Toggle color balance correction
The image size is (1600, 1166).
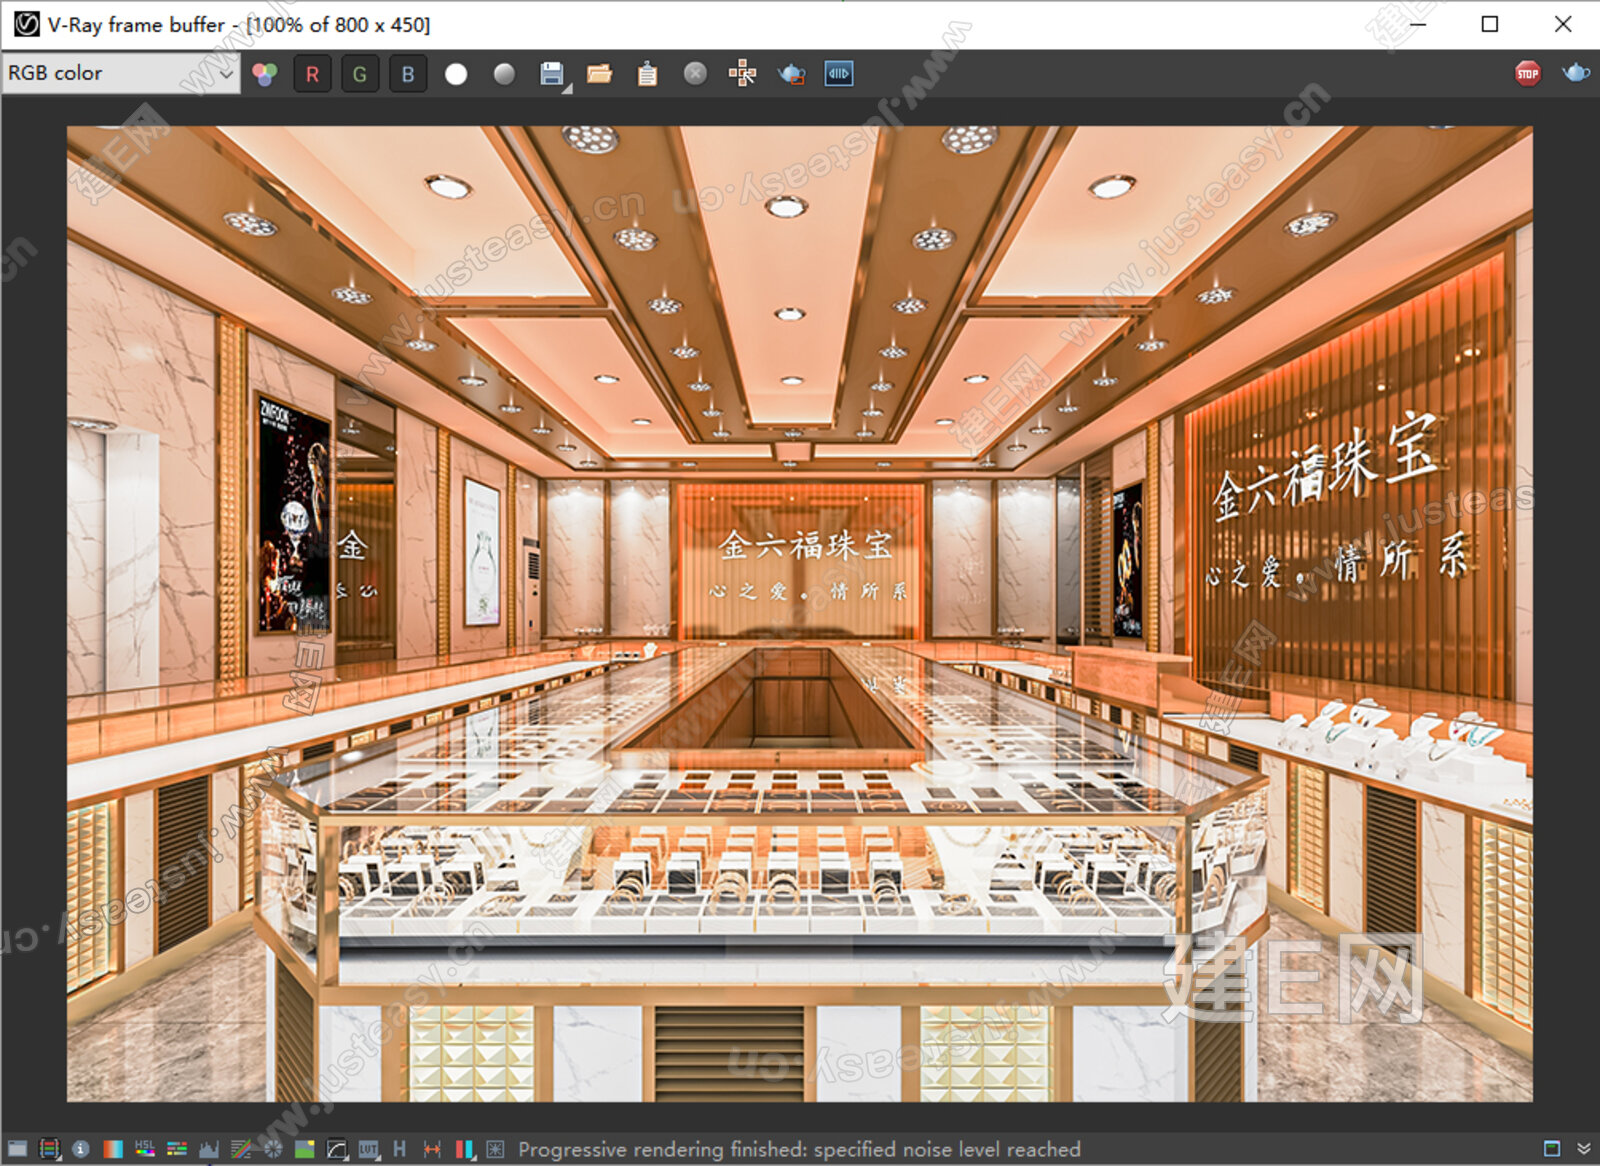177,1149
